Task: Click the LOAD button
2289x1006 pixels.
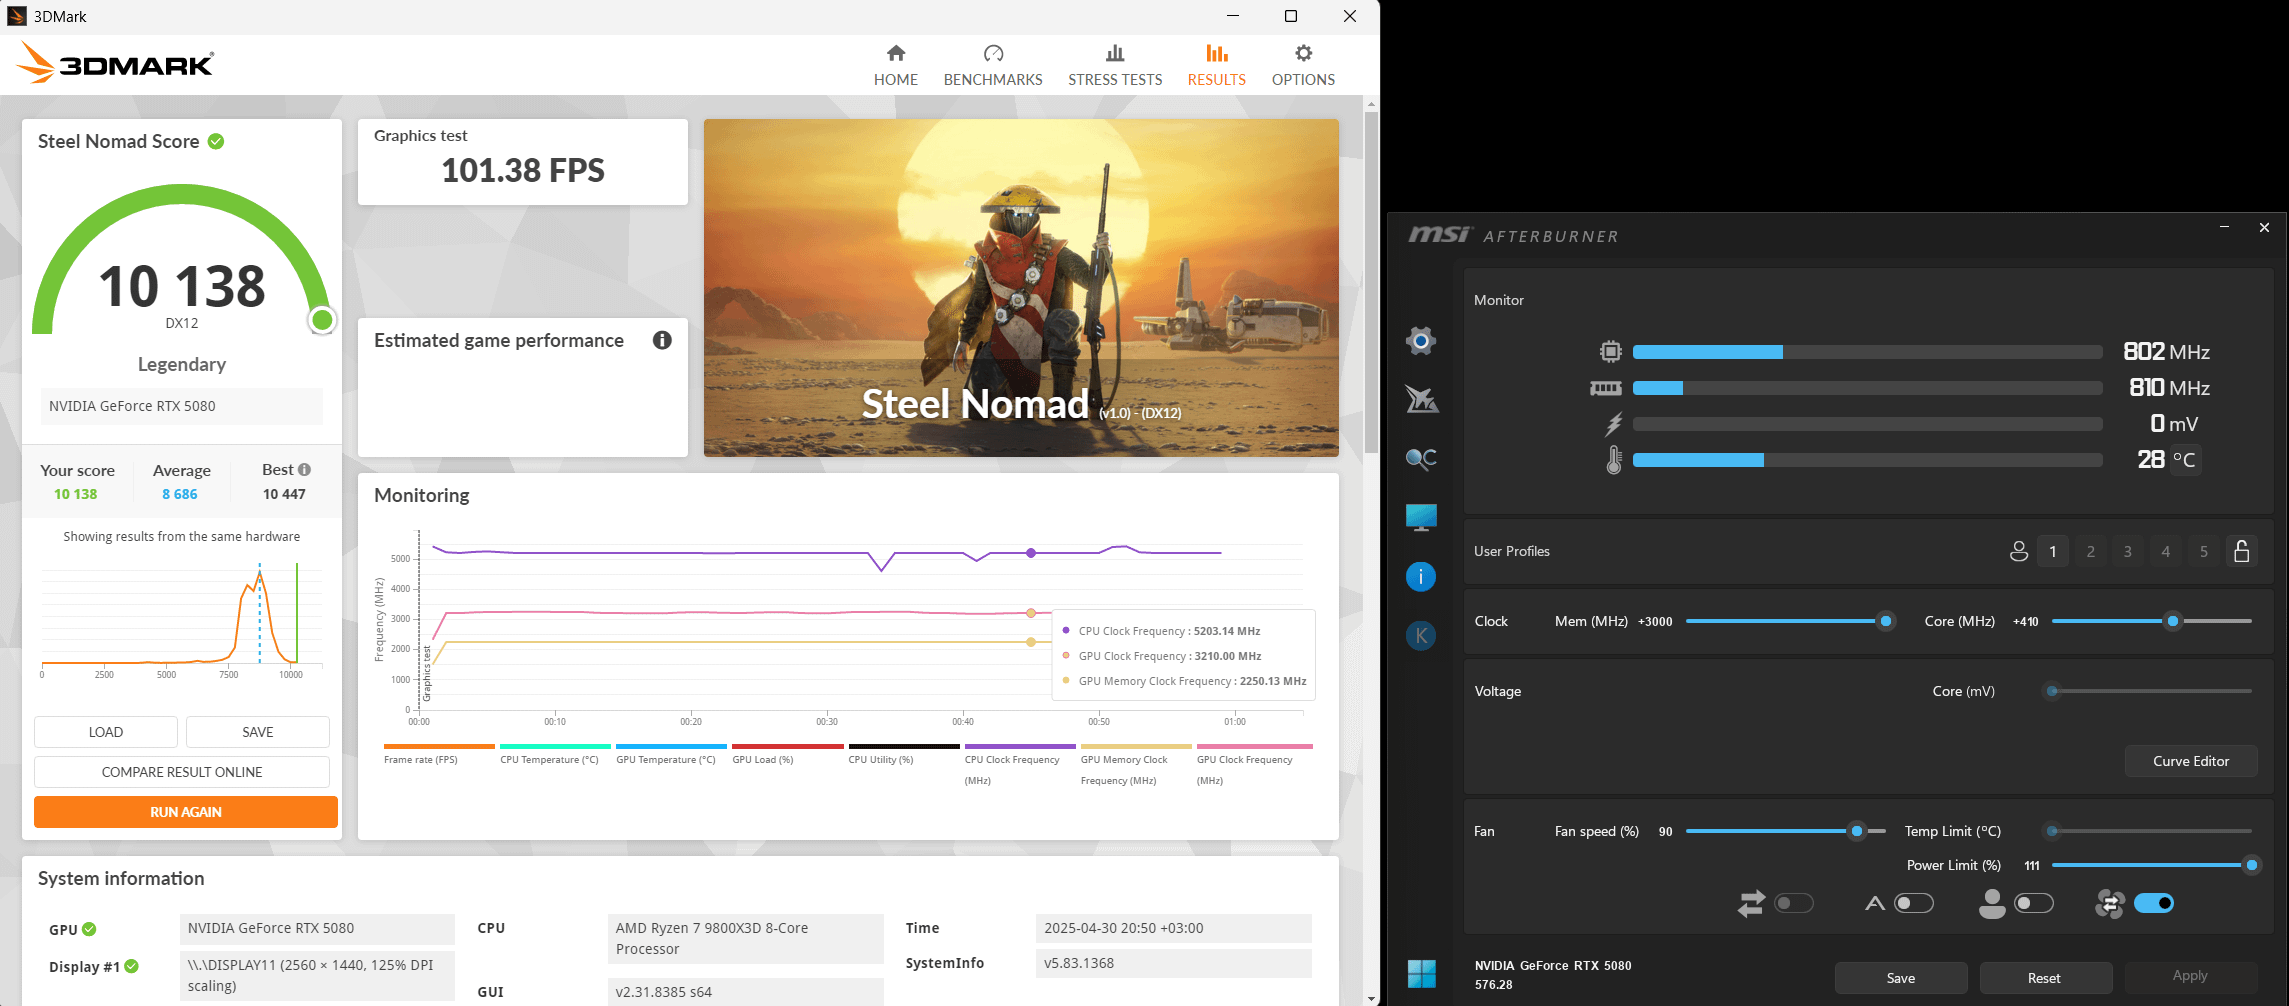Action: [x=106, y=732]
